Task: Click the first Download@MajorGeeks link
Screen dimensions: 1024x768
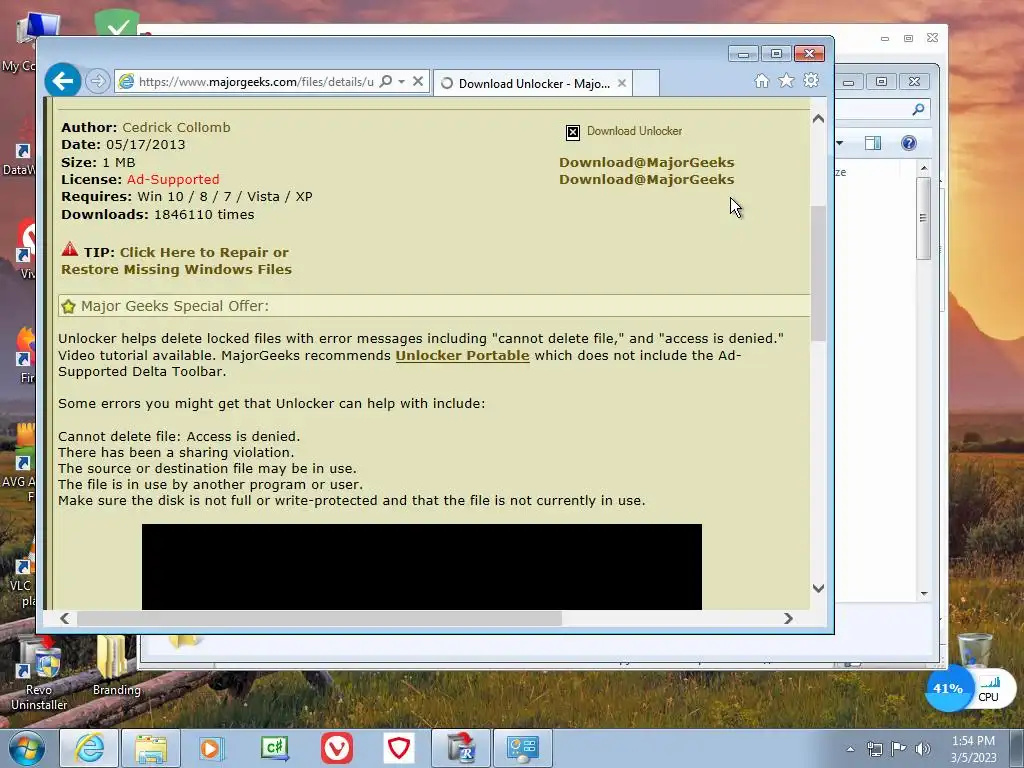Action: pos(647,163)
